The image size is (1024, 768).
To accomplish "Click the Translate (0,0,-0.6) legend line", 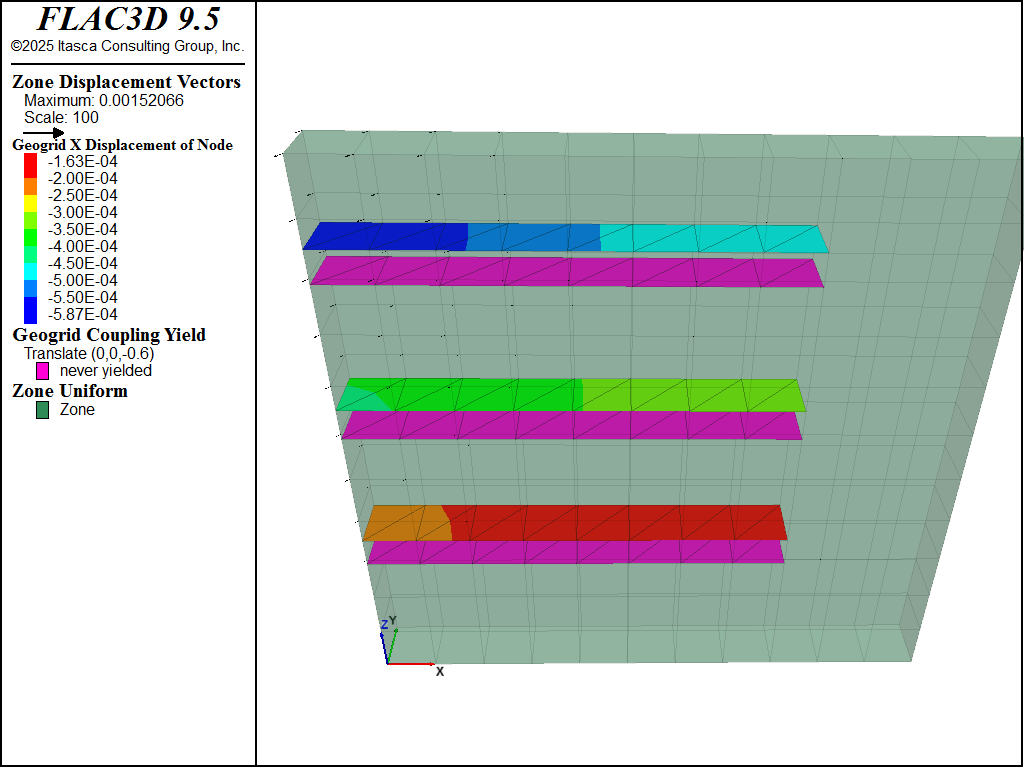I will [x=89, y=353].
